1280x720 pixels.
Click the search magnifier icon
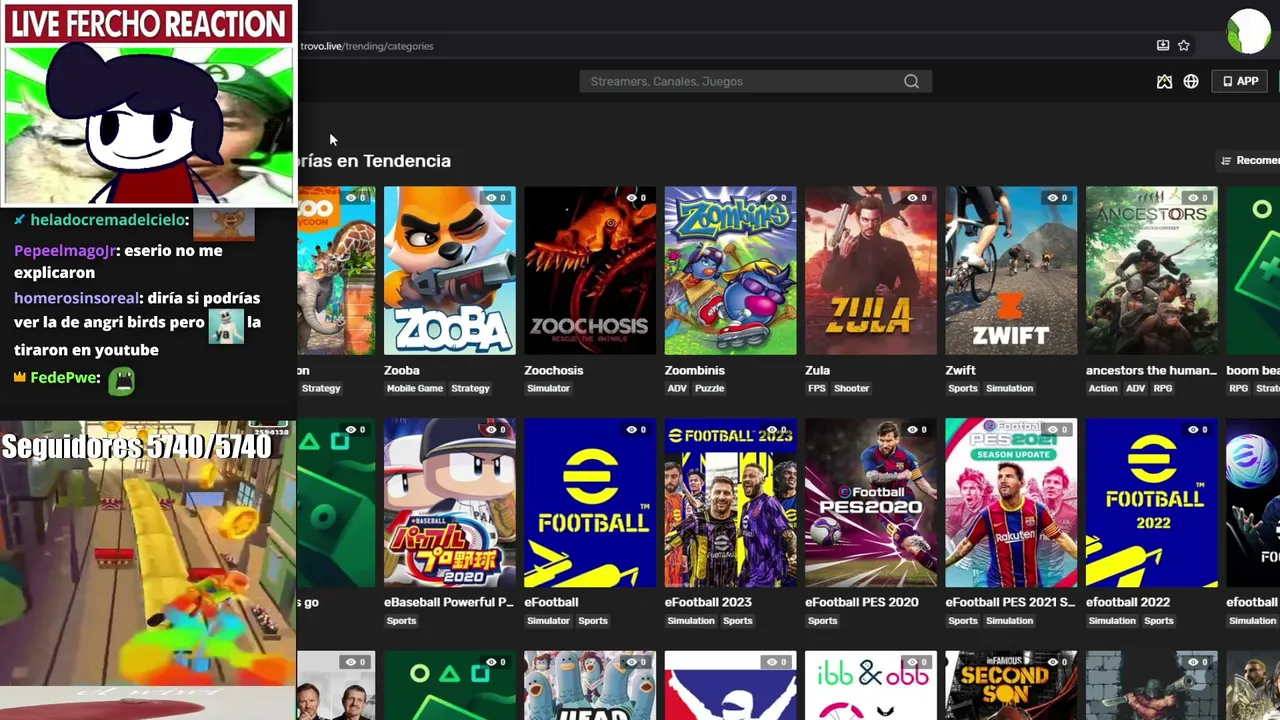[x=911, y=81]
